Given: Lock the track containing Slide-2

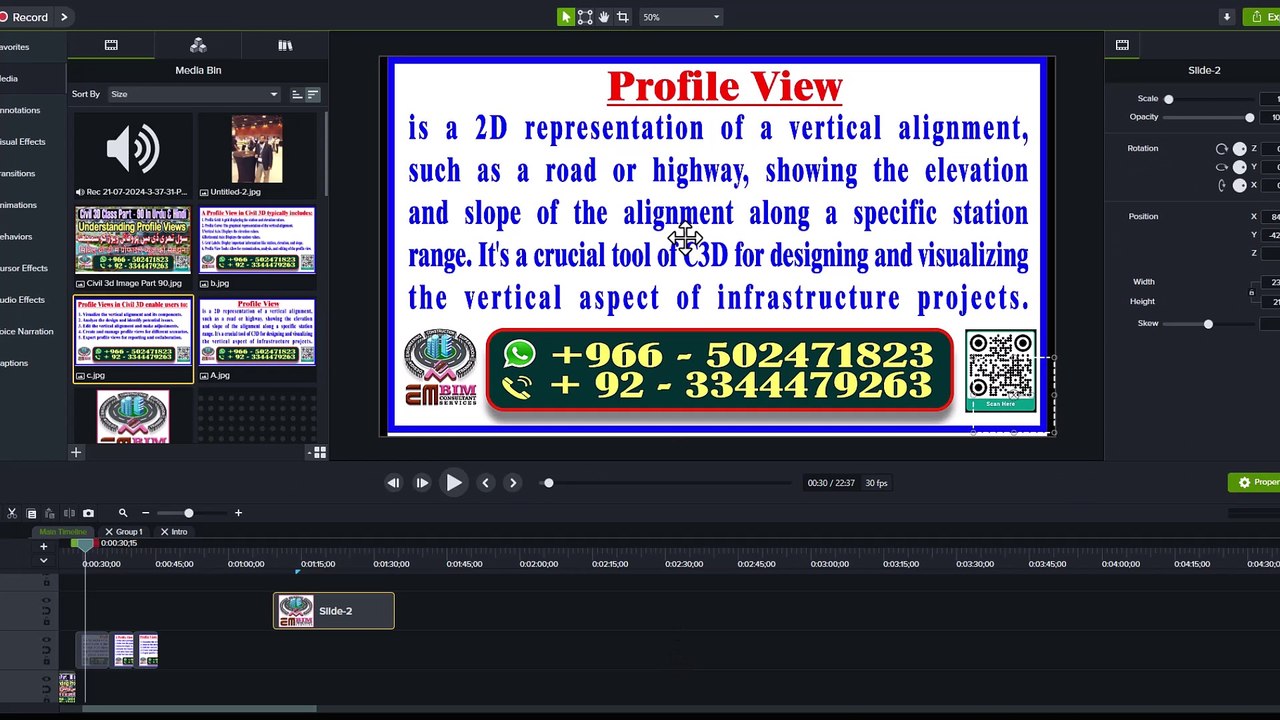Looking at the screenshot, I should [x=46, y=620].
